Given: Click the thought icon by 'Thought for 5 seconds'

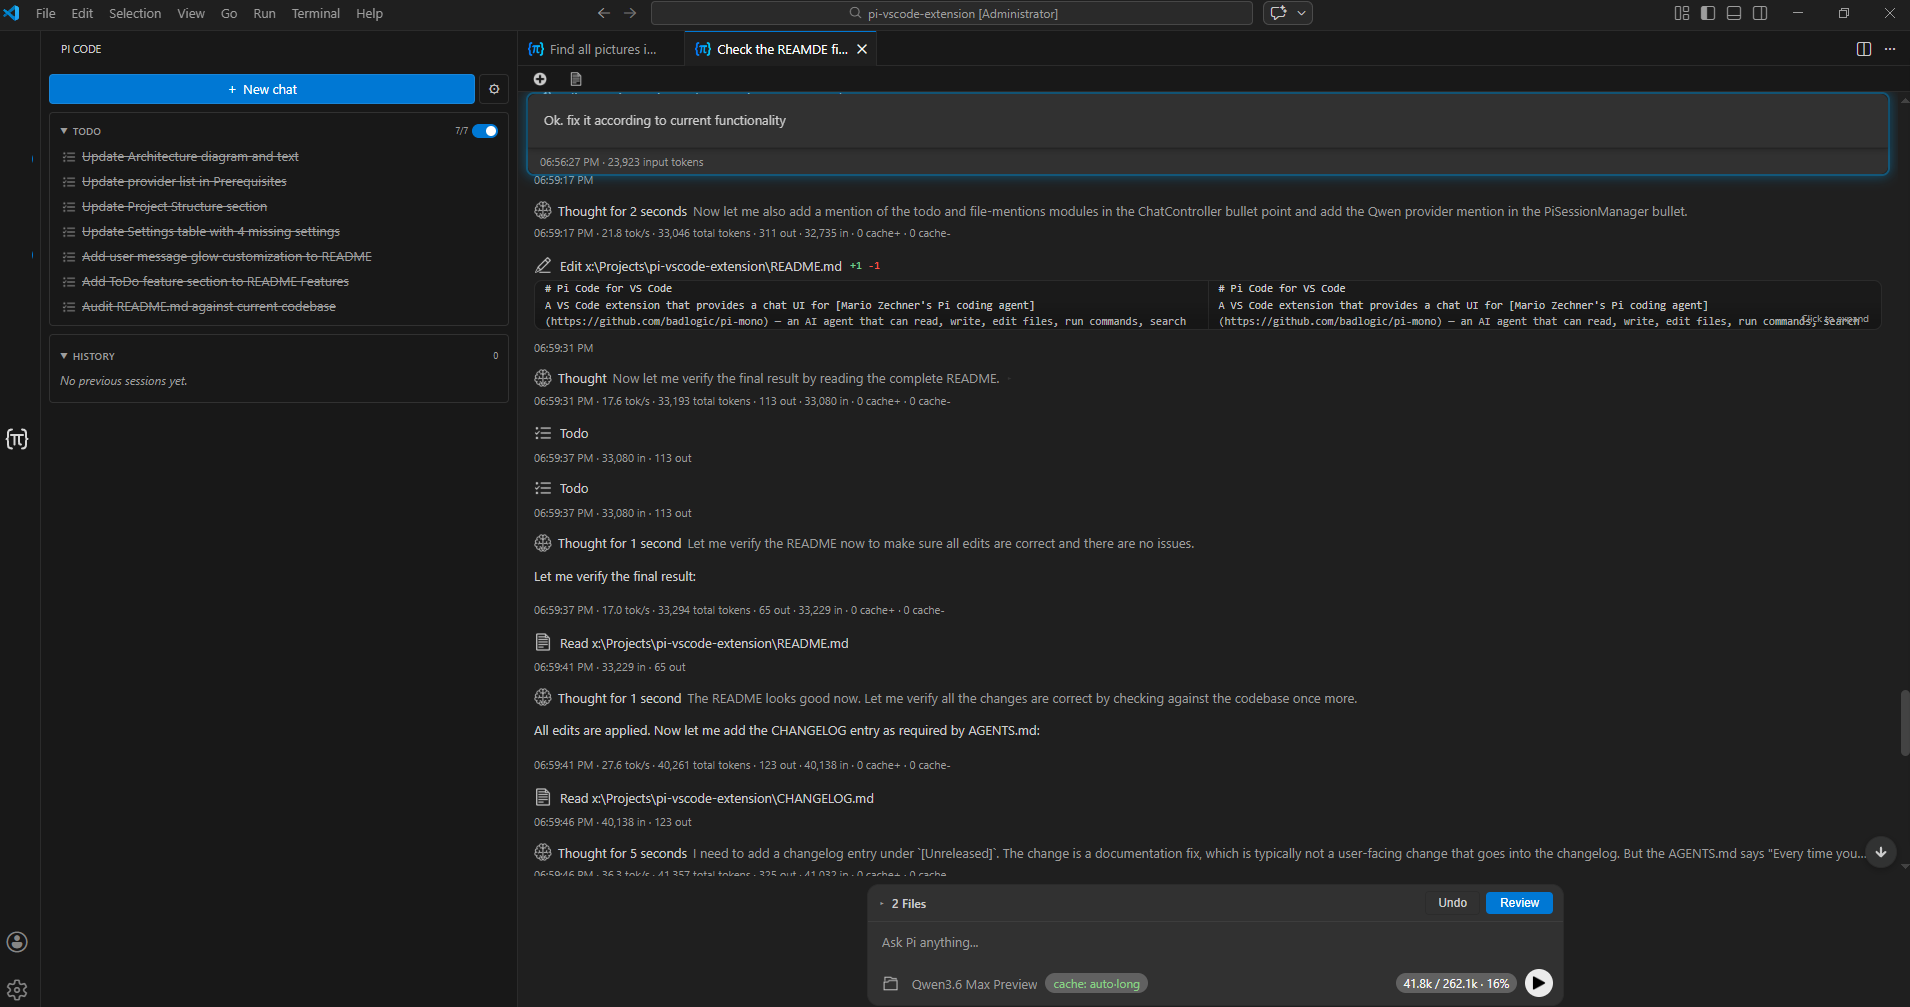Looking at the screenshot, I should point(543,853).
